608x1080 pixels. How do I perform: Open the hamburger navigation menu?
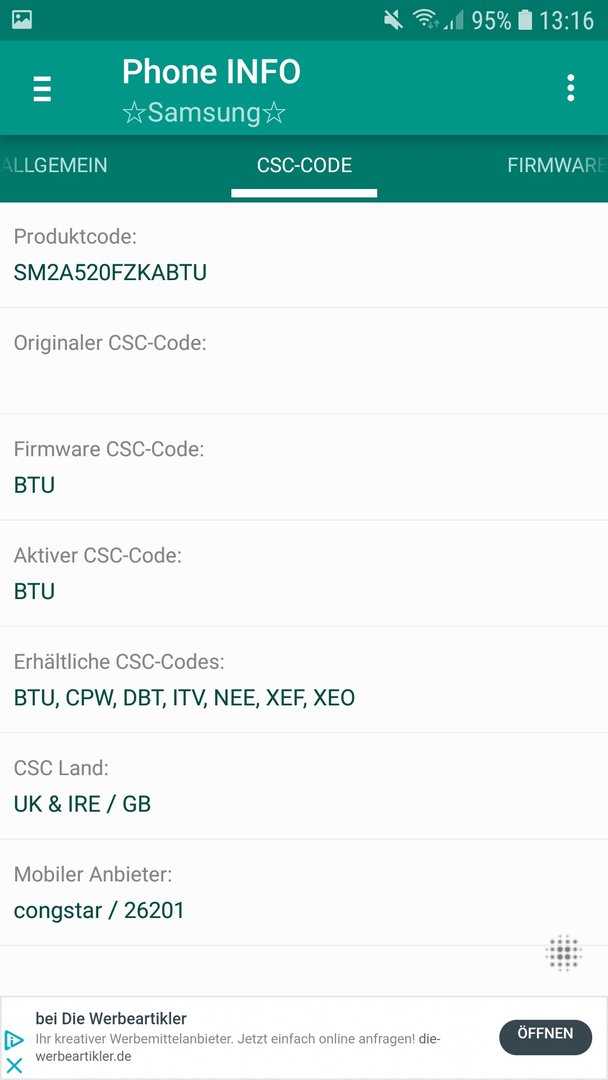pos(42,89)
